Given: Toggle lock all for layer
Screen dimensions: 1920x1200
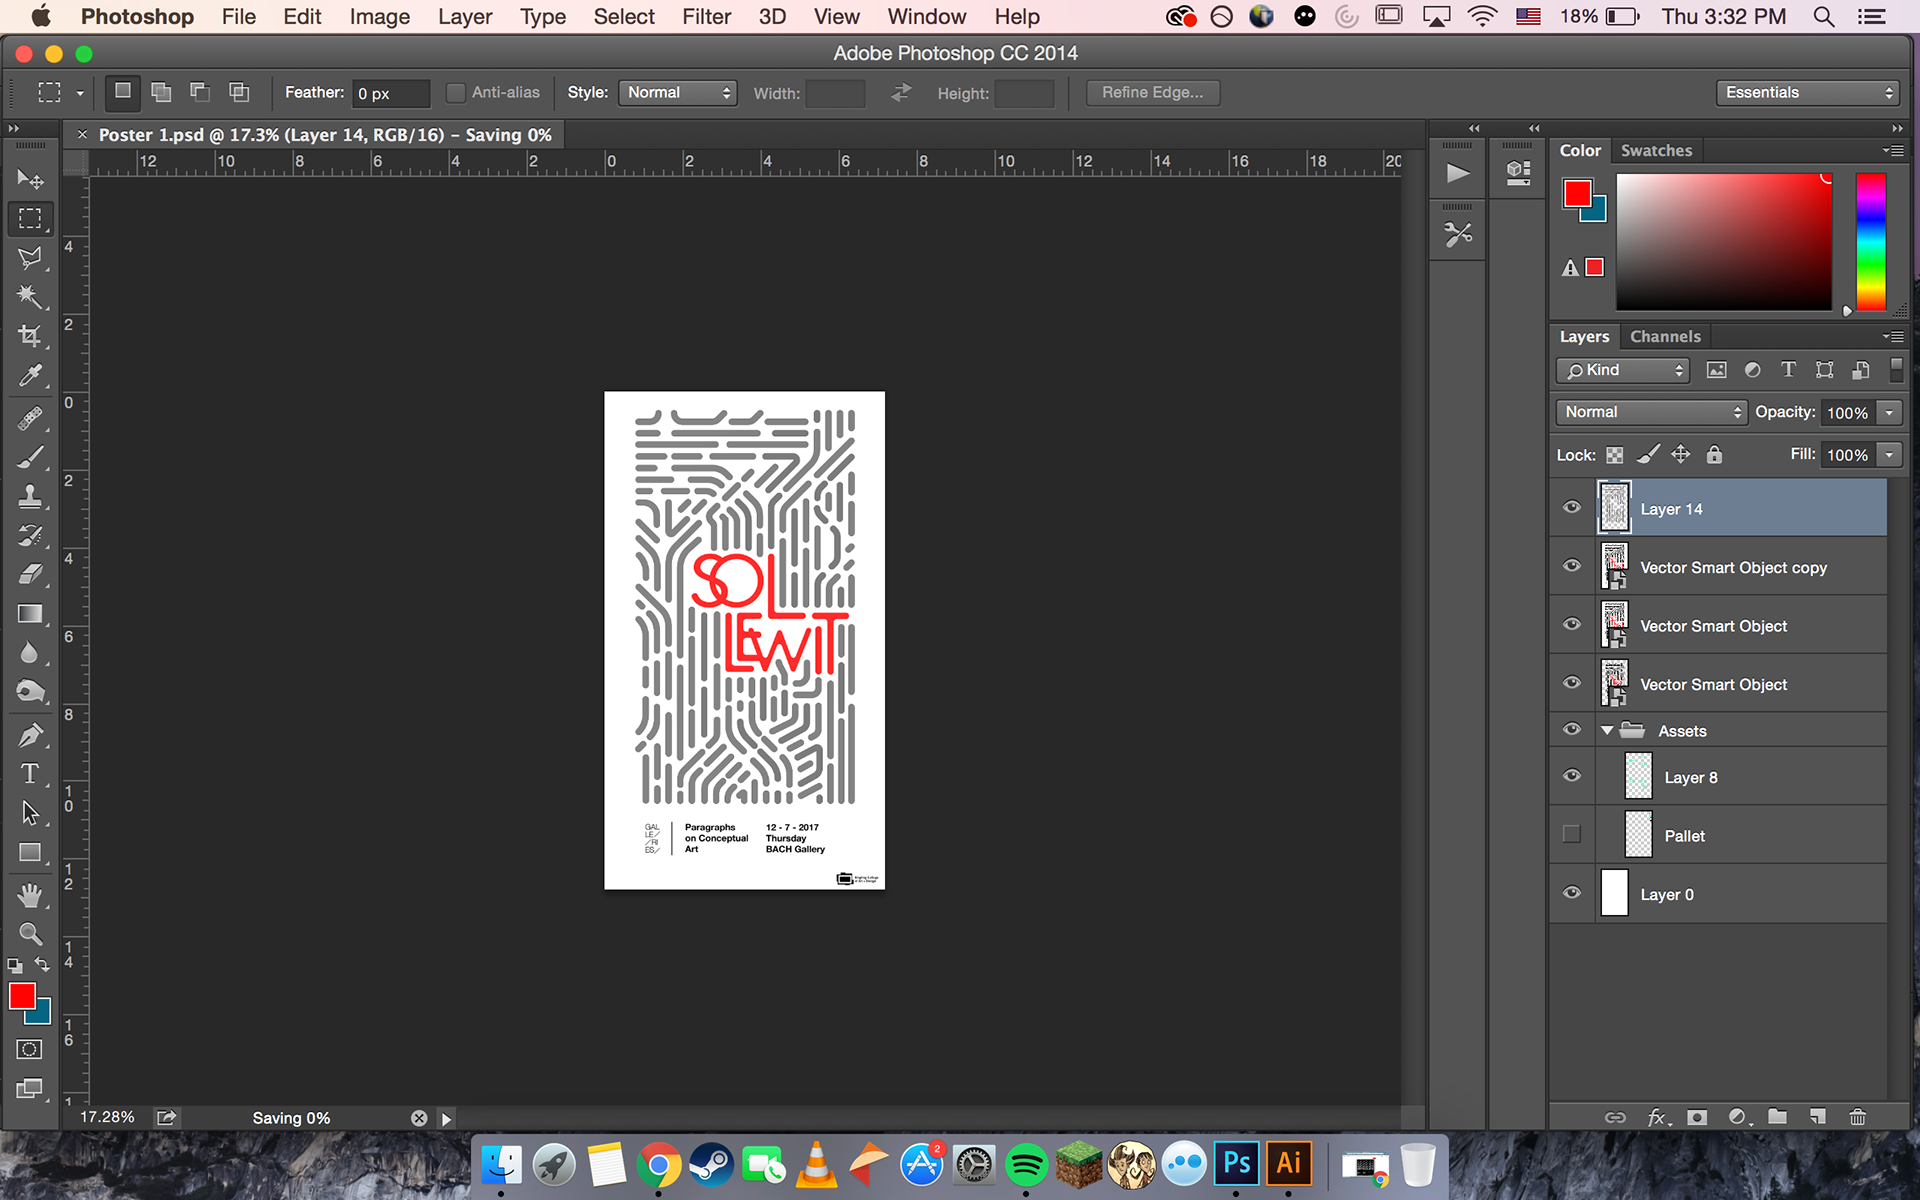Looking at the screenshot, I should point(1714,455).
